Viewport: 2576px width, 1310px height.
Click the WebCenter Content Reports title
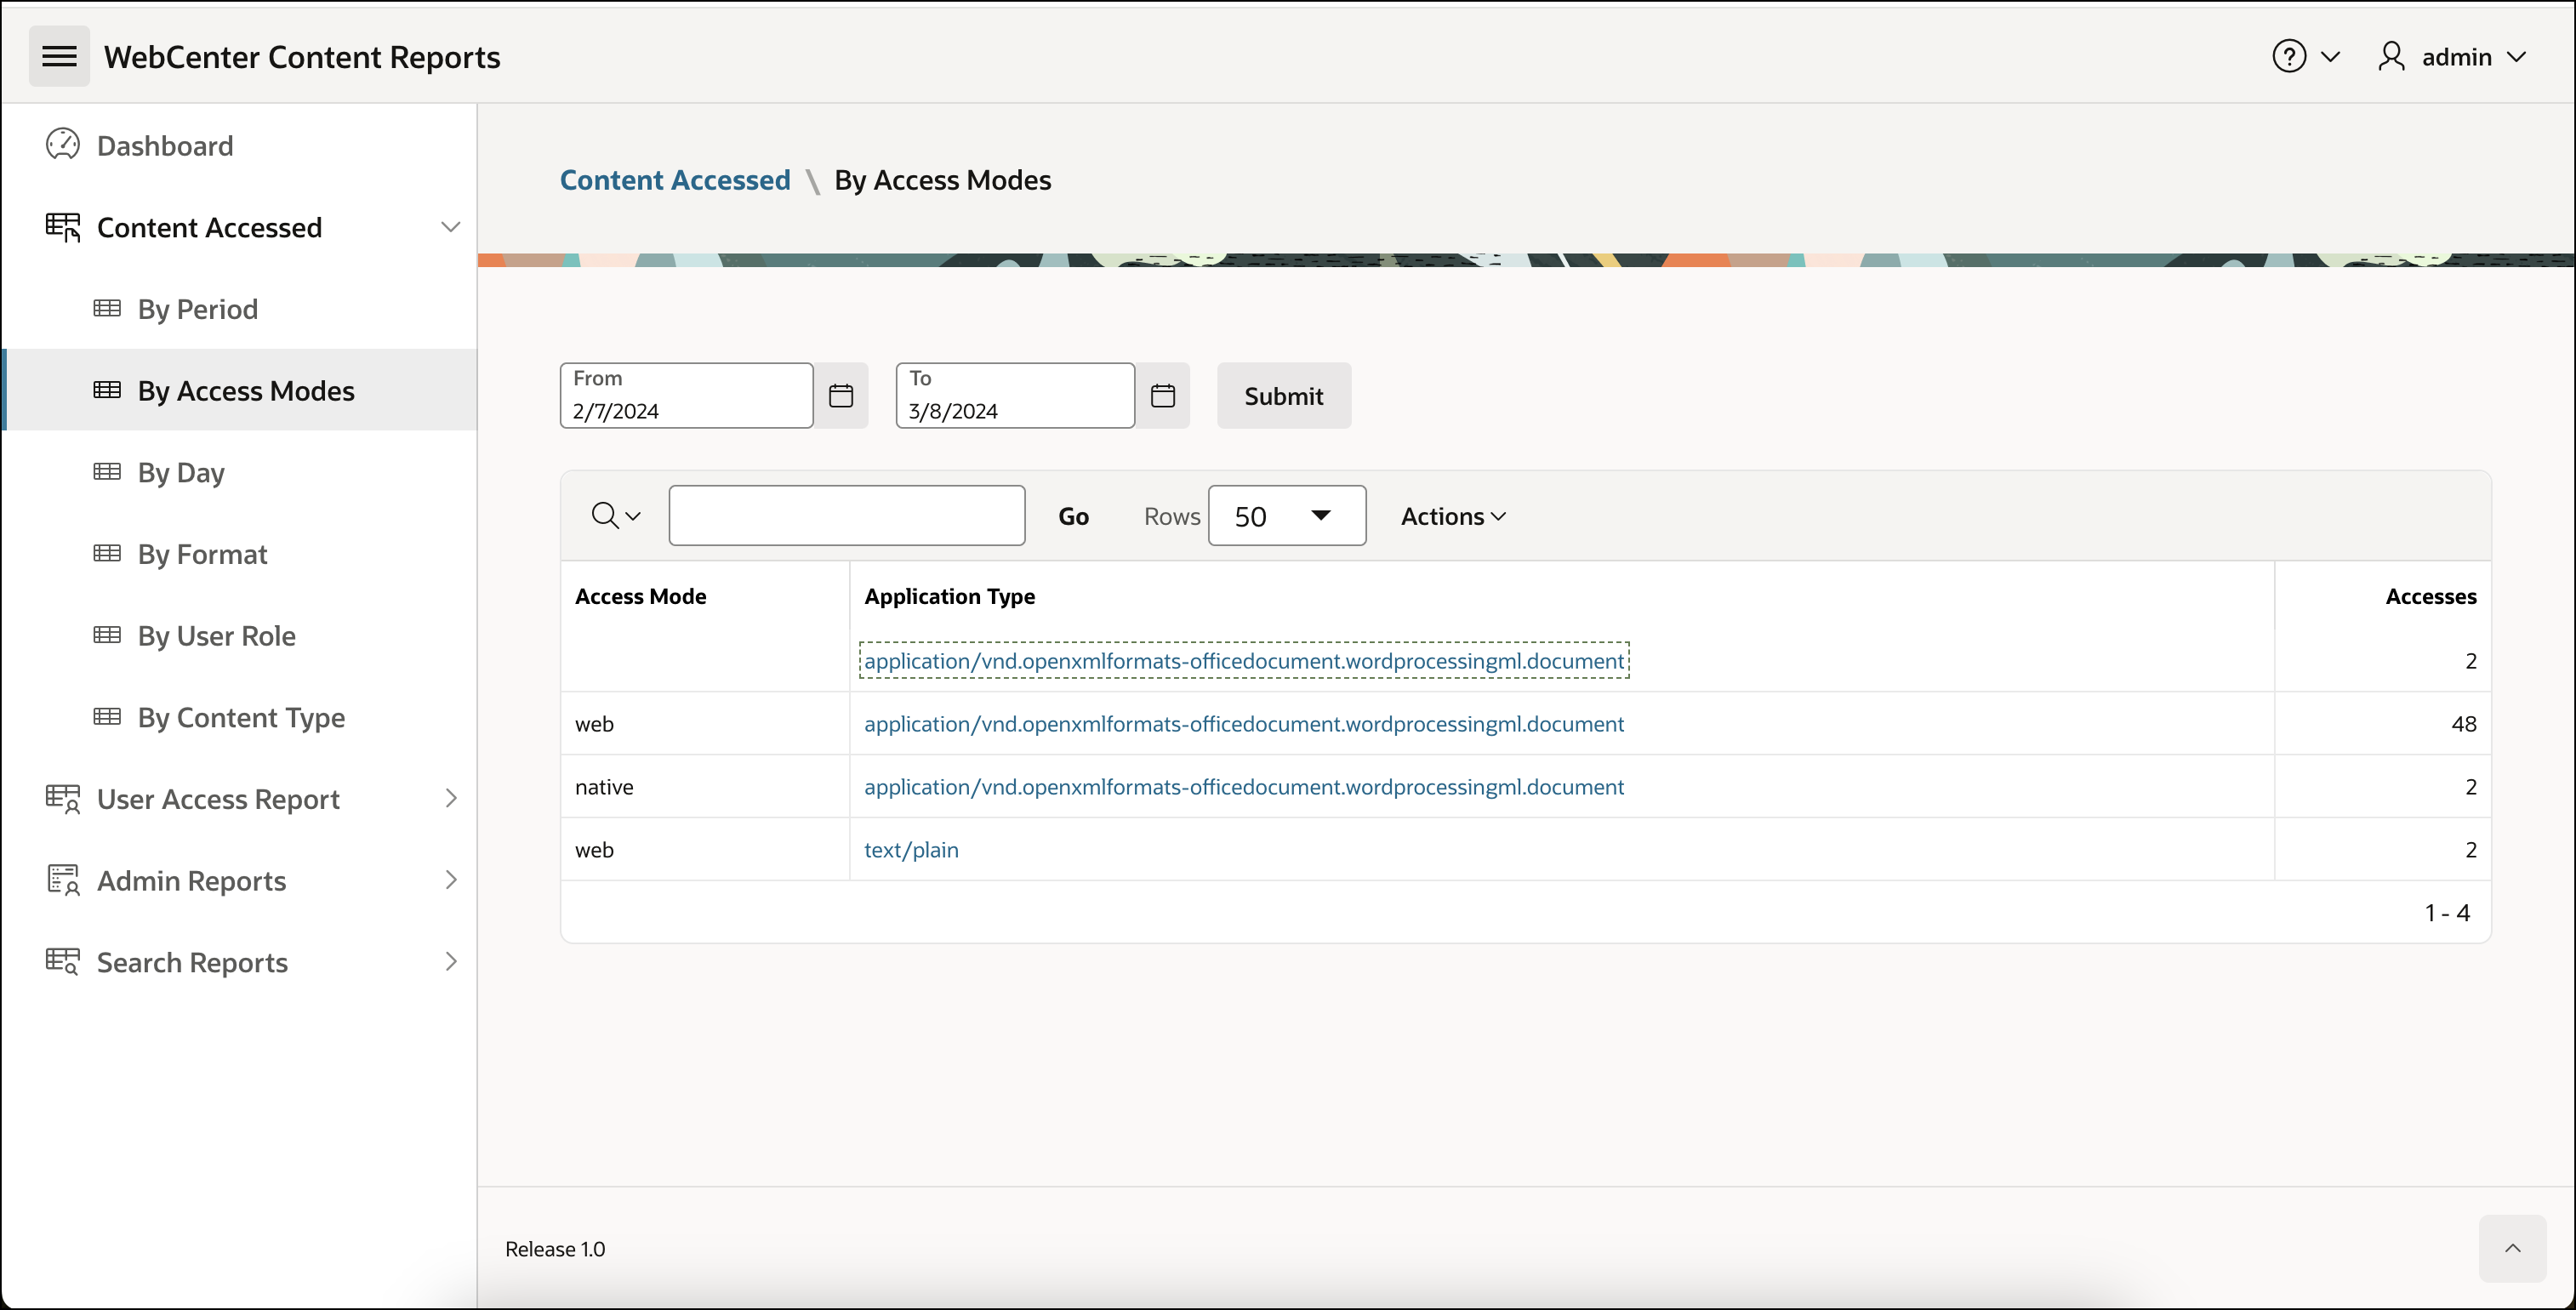pyautogui.click(x=302, y=57)
